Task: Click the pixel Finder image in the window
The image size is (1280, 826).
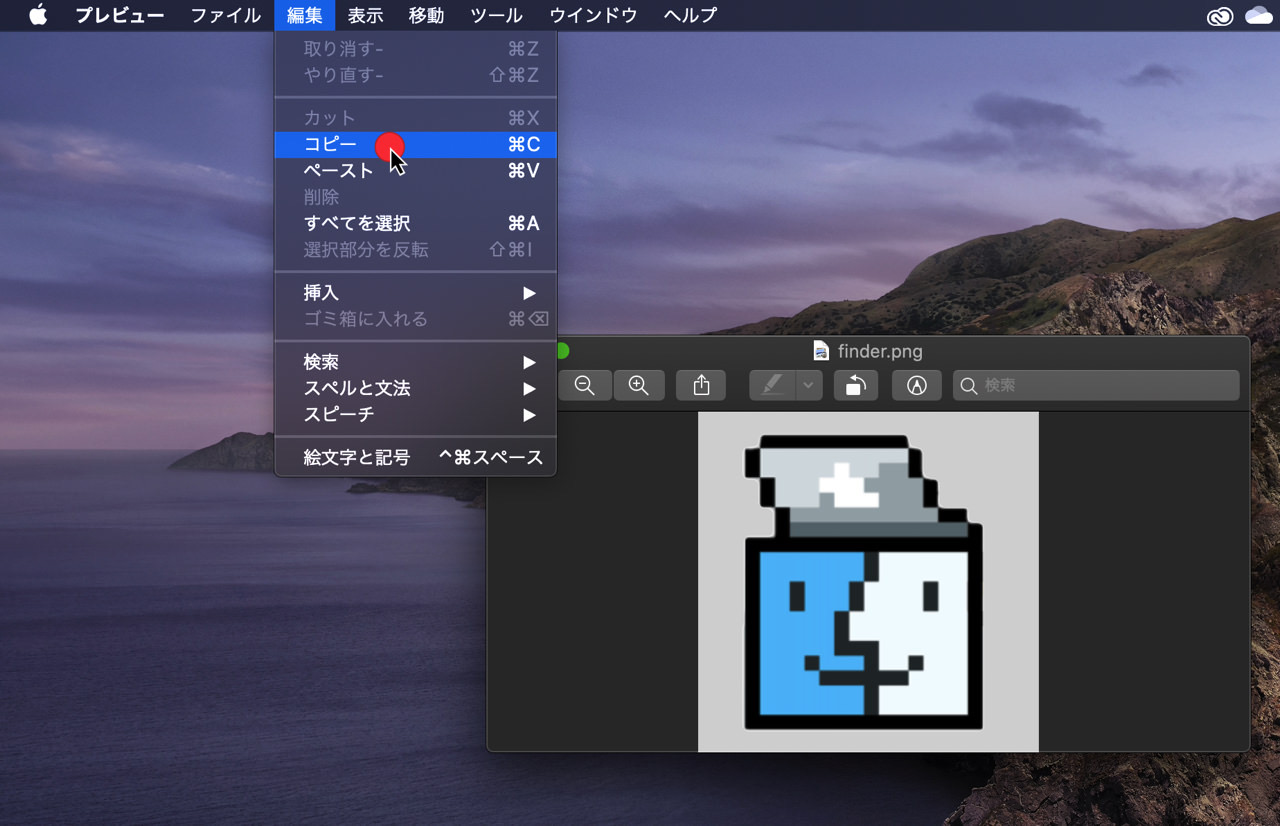Action: click(x=868, y=581)
